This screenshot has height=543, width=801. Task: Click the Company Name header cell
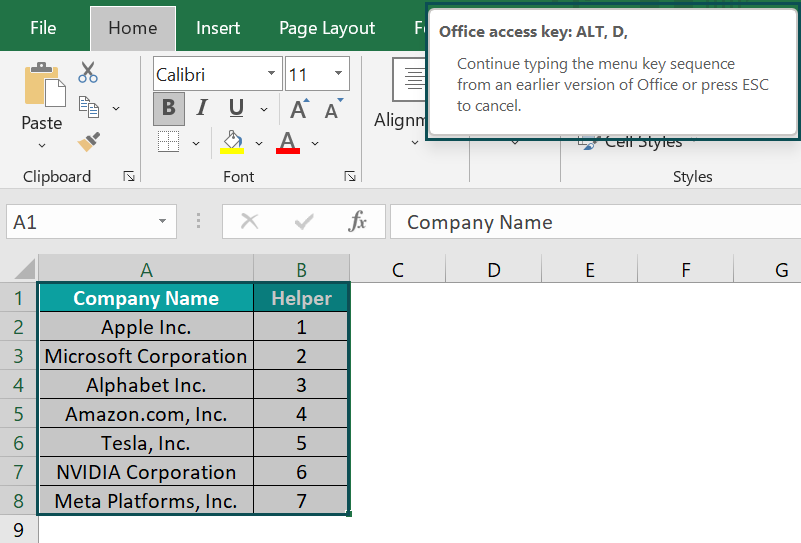click(x=146, y=298)
